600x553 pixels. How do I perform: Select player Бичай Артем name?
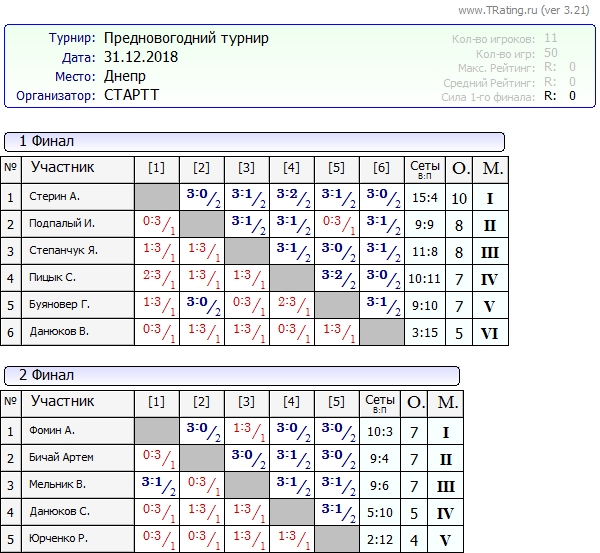[x=61, y=458]
